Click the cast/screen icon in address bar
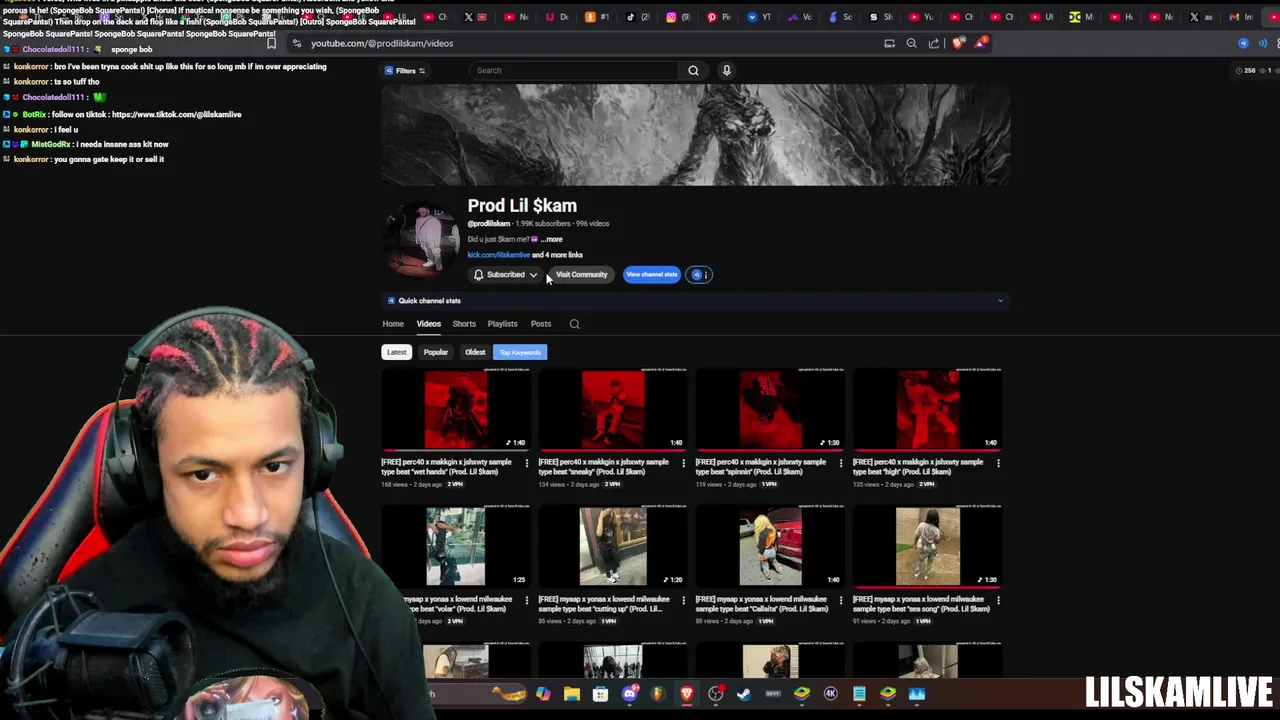This screenshot has width=1280, height=720. pos(889,43)
